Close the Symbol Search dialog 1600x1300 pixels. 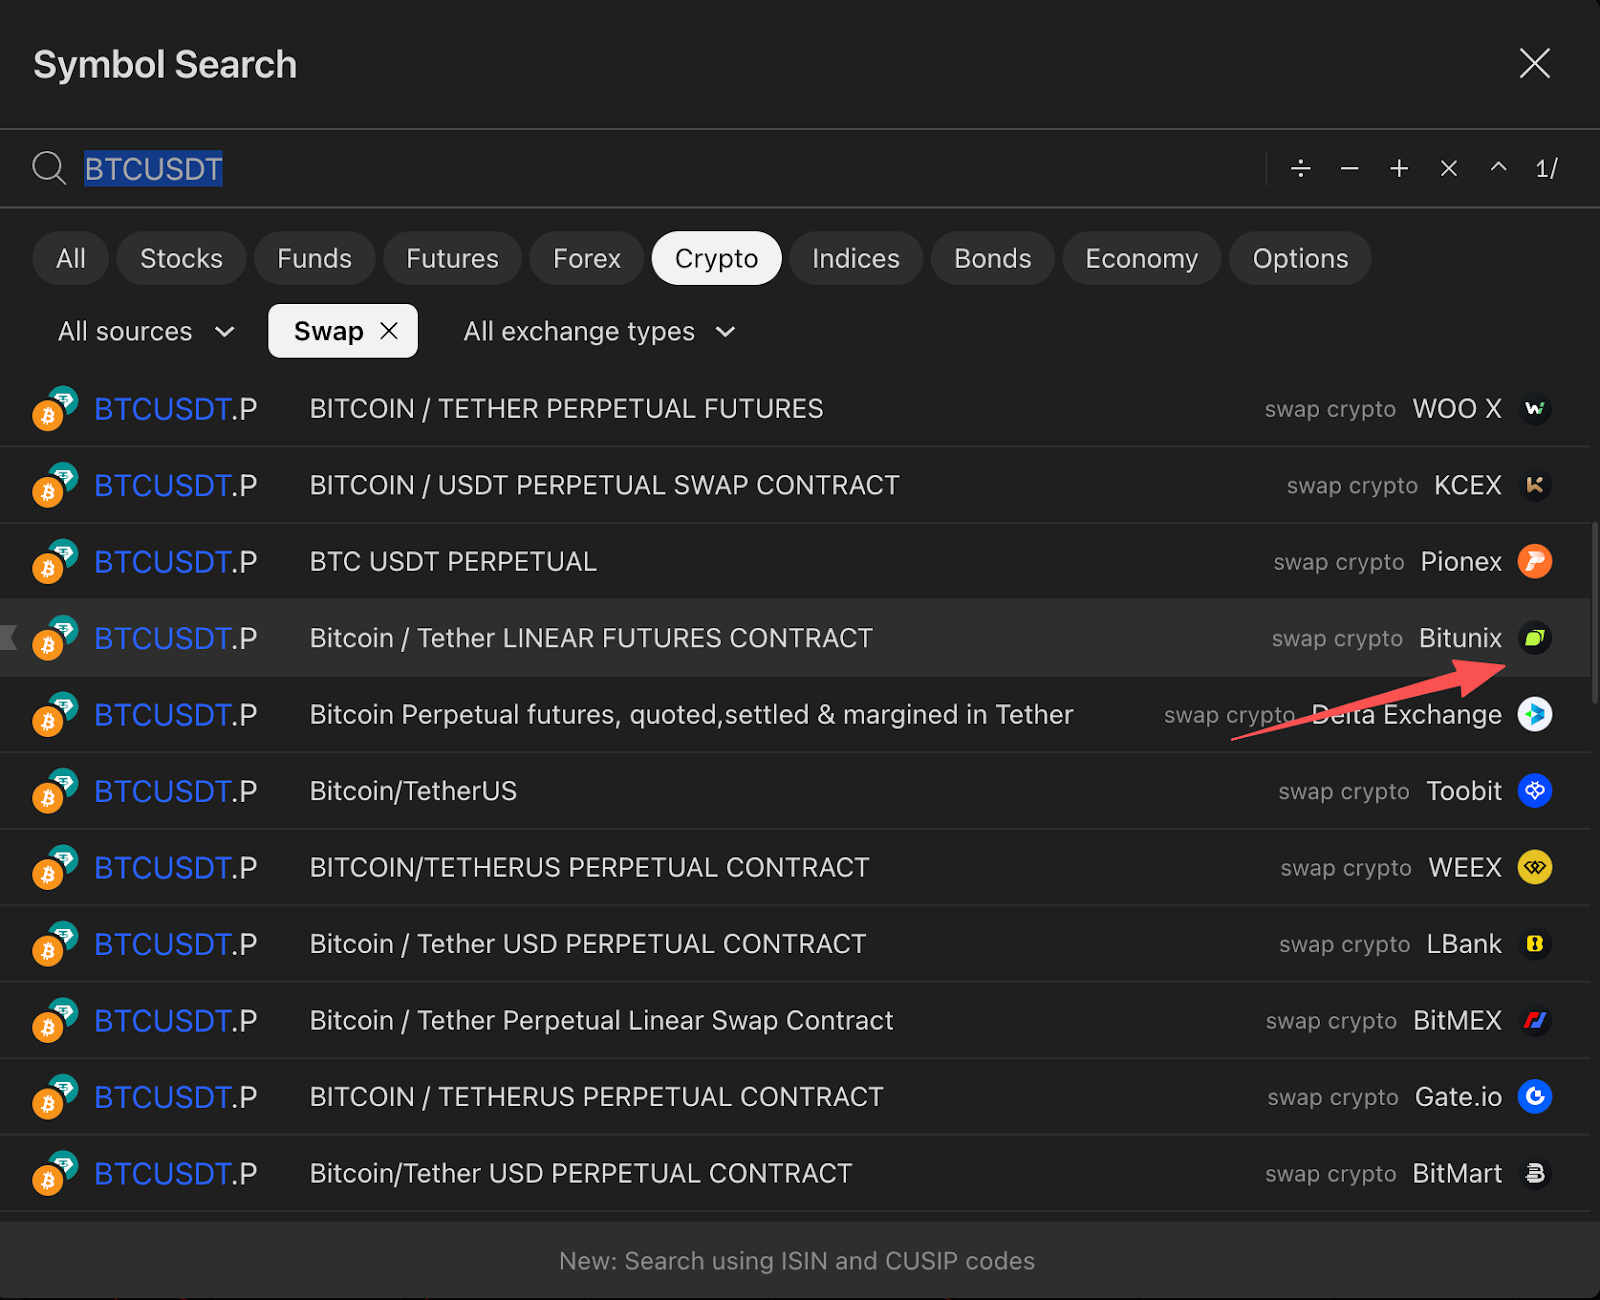(x=1534, y=63)
